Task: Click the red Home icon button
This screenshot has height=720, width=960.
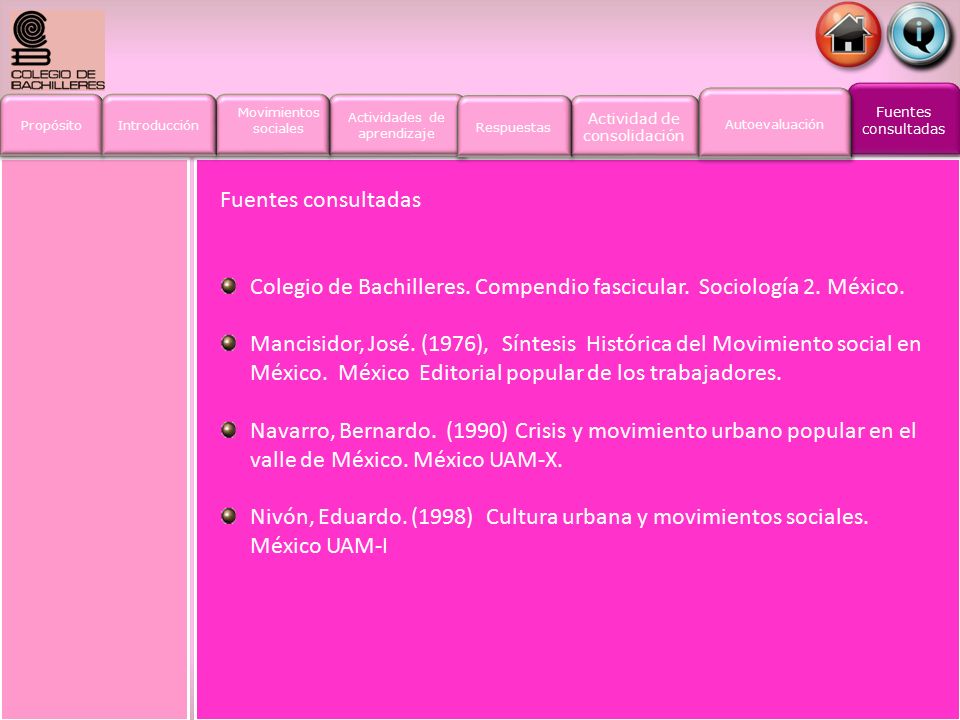Action: point(848,34)
